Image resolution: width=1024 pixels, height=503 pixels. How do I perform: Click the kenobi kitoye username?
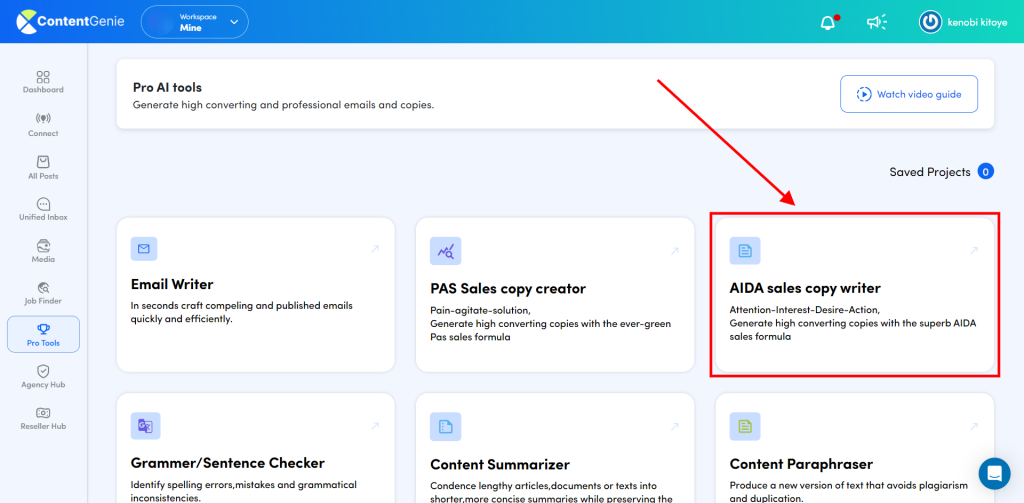click(x=977, y=22)
